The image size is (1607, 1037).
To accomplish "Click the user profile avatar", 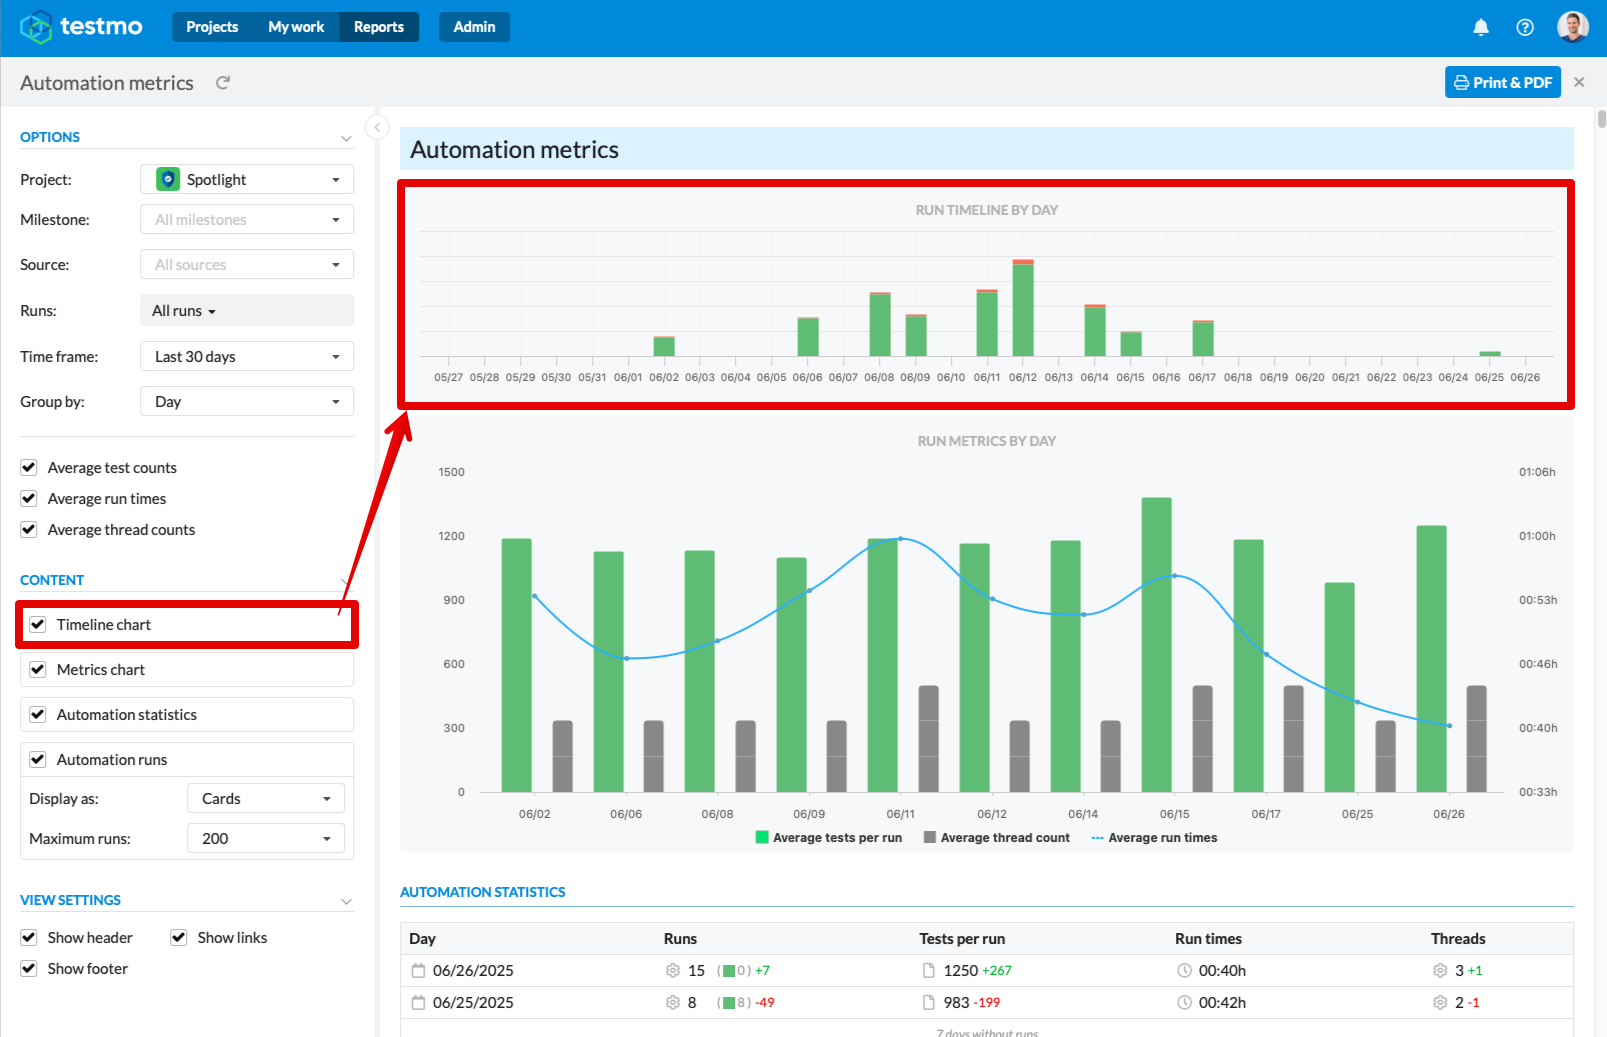I will tap(1572, 26).
